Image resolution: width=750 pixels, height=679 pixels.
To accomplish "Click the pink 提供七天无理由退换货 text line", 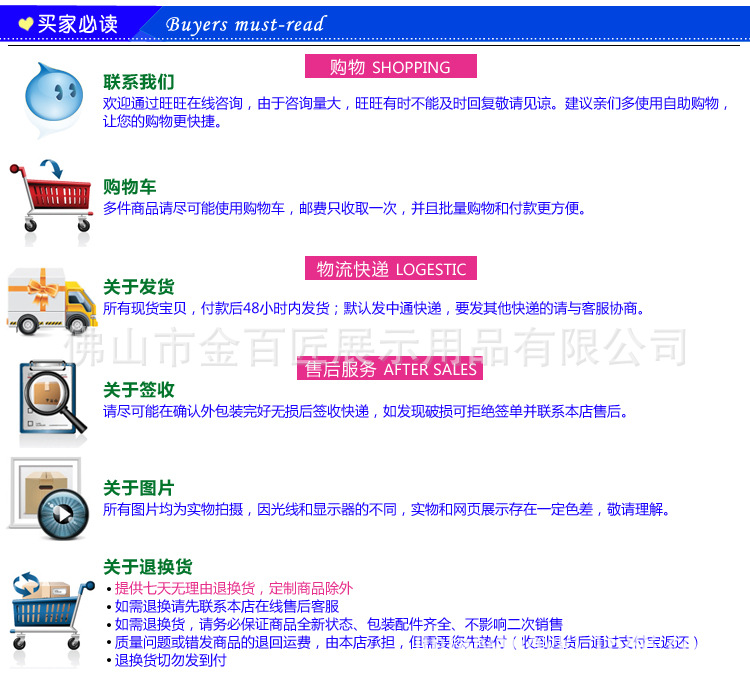I will 233,589.
